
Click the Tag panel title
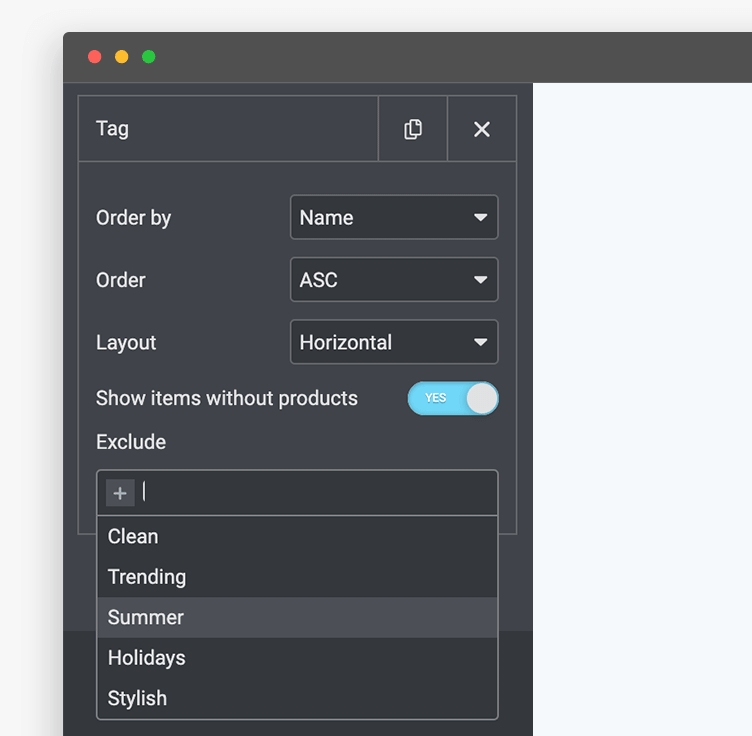tap(112, 129)
